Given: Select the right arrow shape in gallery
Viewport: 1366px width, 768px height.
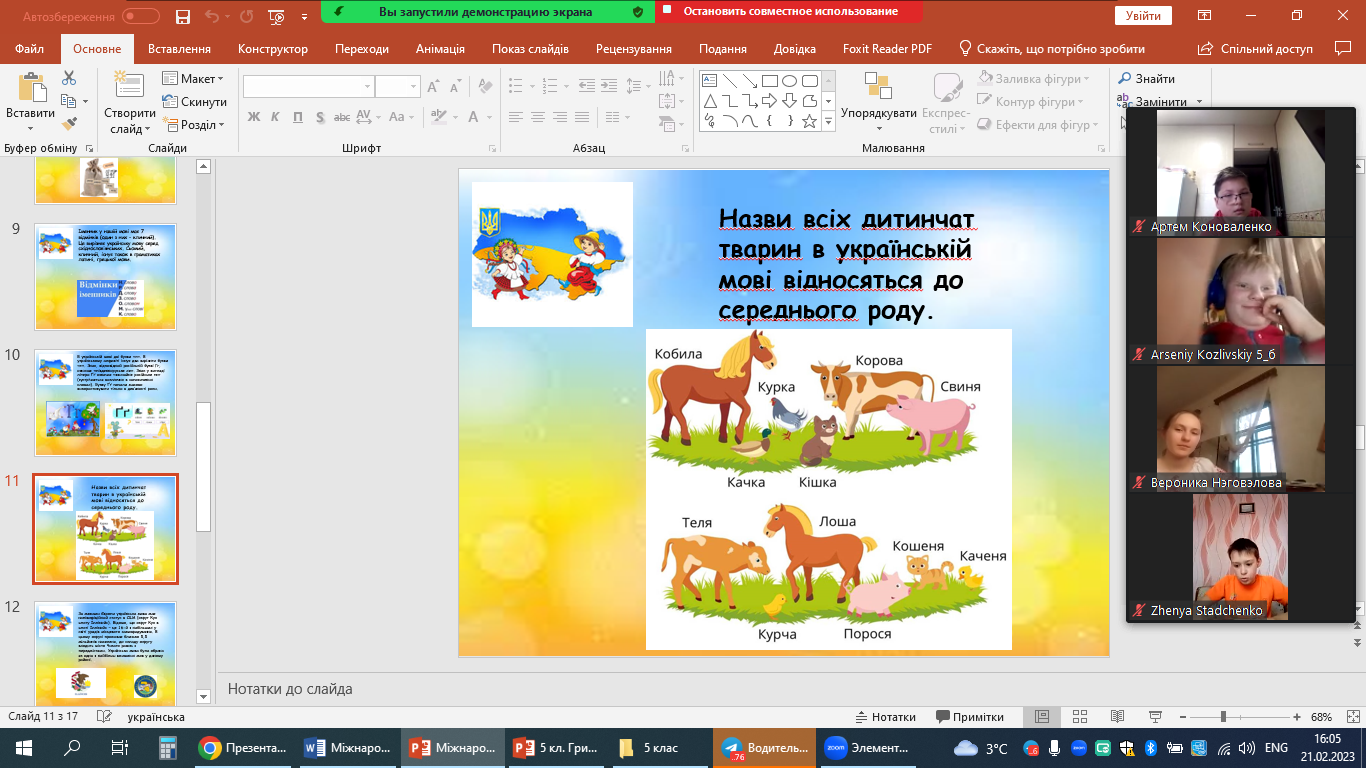Looking at the screenshot, I should pyautogui.click(x=769, y=101).
